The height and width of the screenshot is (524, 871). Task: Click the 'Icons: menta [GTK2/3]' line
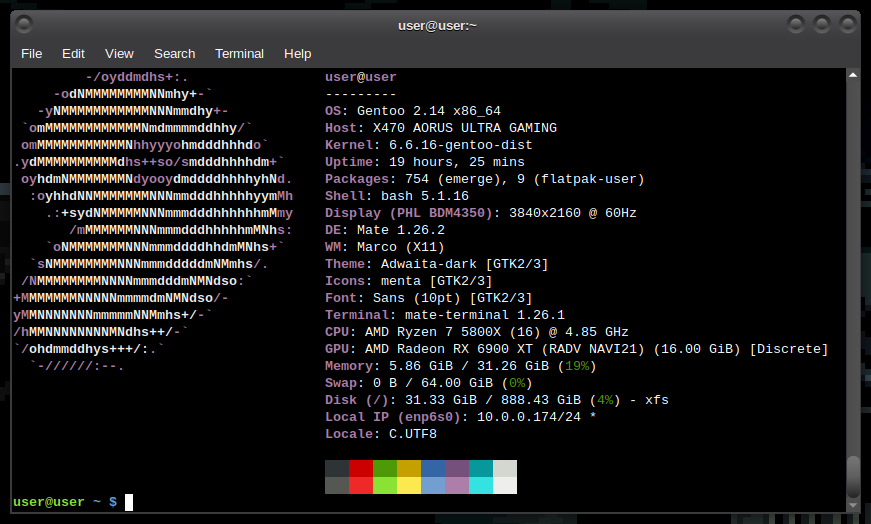[x=408, y=281]
